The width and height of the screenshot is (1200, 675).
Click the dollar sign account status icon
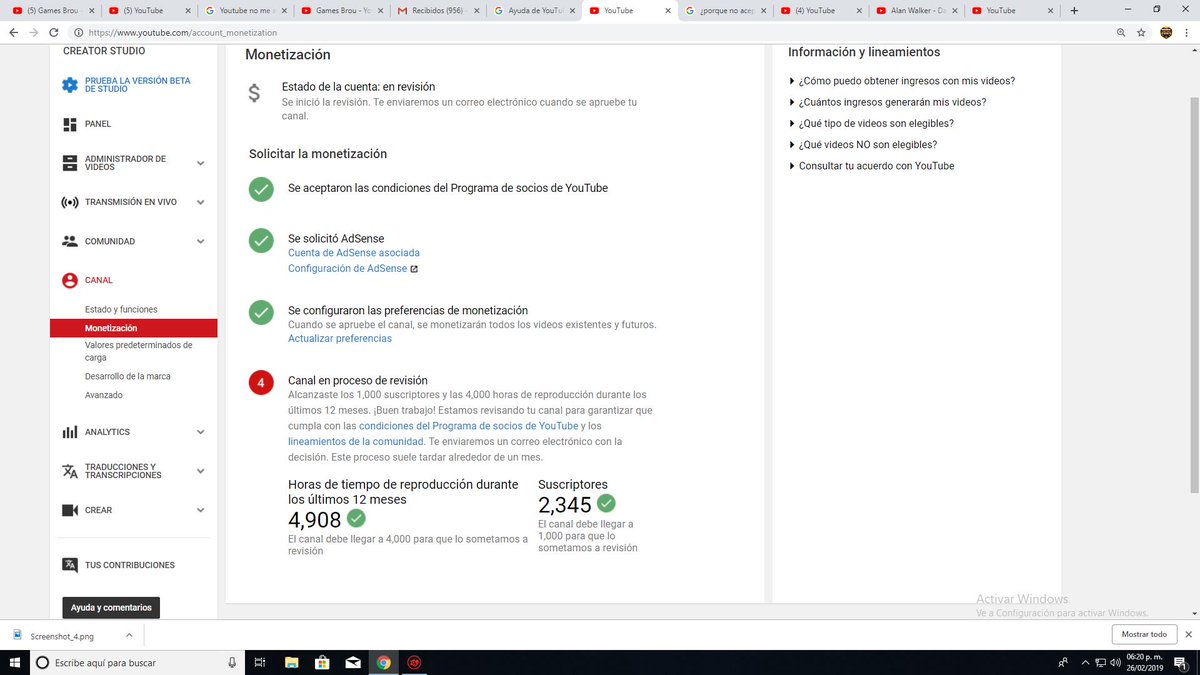pos(255,94)
